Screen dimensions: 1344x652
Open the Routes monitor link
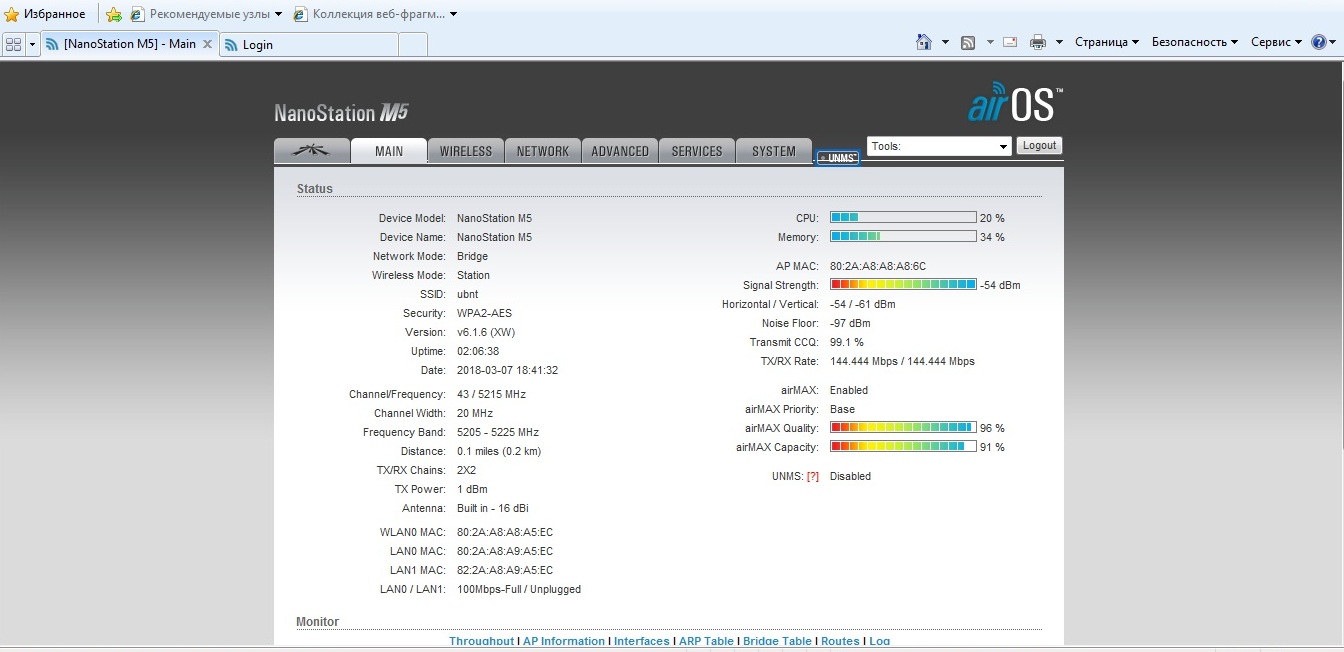point(840,641)
